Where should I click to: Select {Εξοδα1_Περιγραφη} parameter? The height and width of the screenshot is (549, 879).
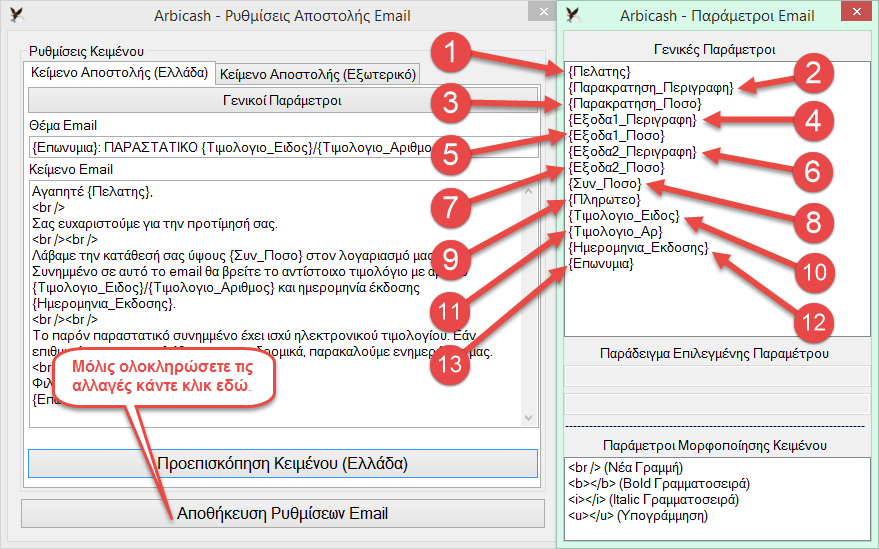point(632,120)
